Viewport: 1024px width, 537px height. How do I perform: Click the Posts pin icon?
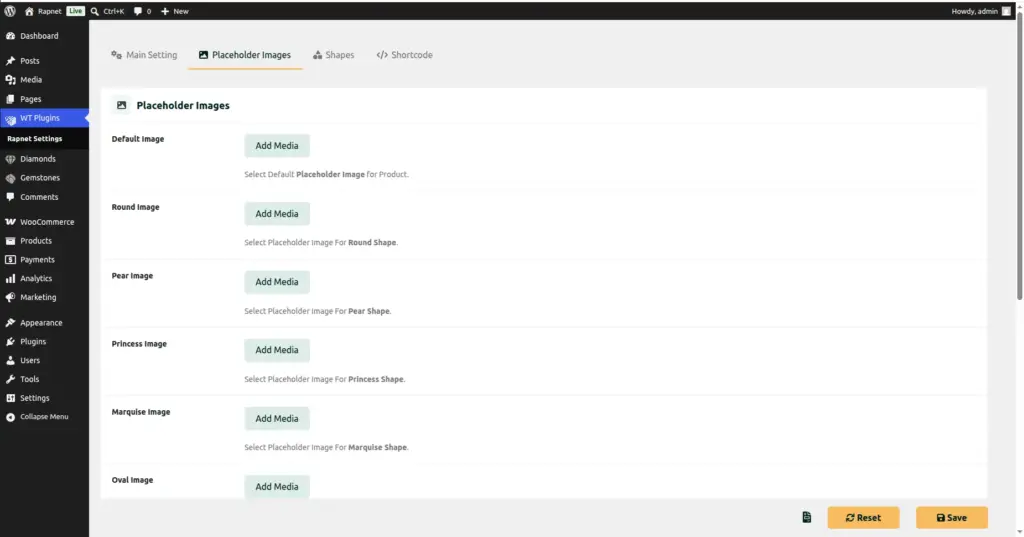10,61
